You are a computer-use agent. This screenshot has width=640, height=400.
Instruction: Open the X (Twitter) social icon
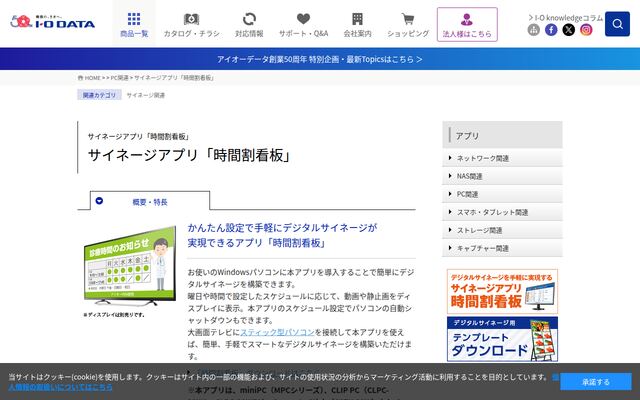(x=569, y=30)
